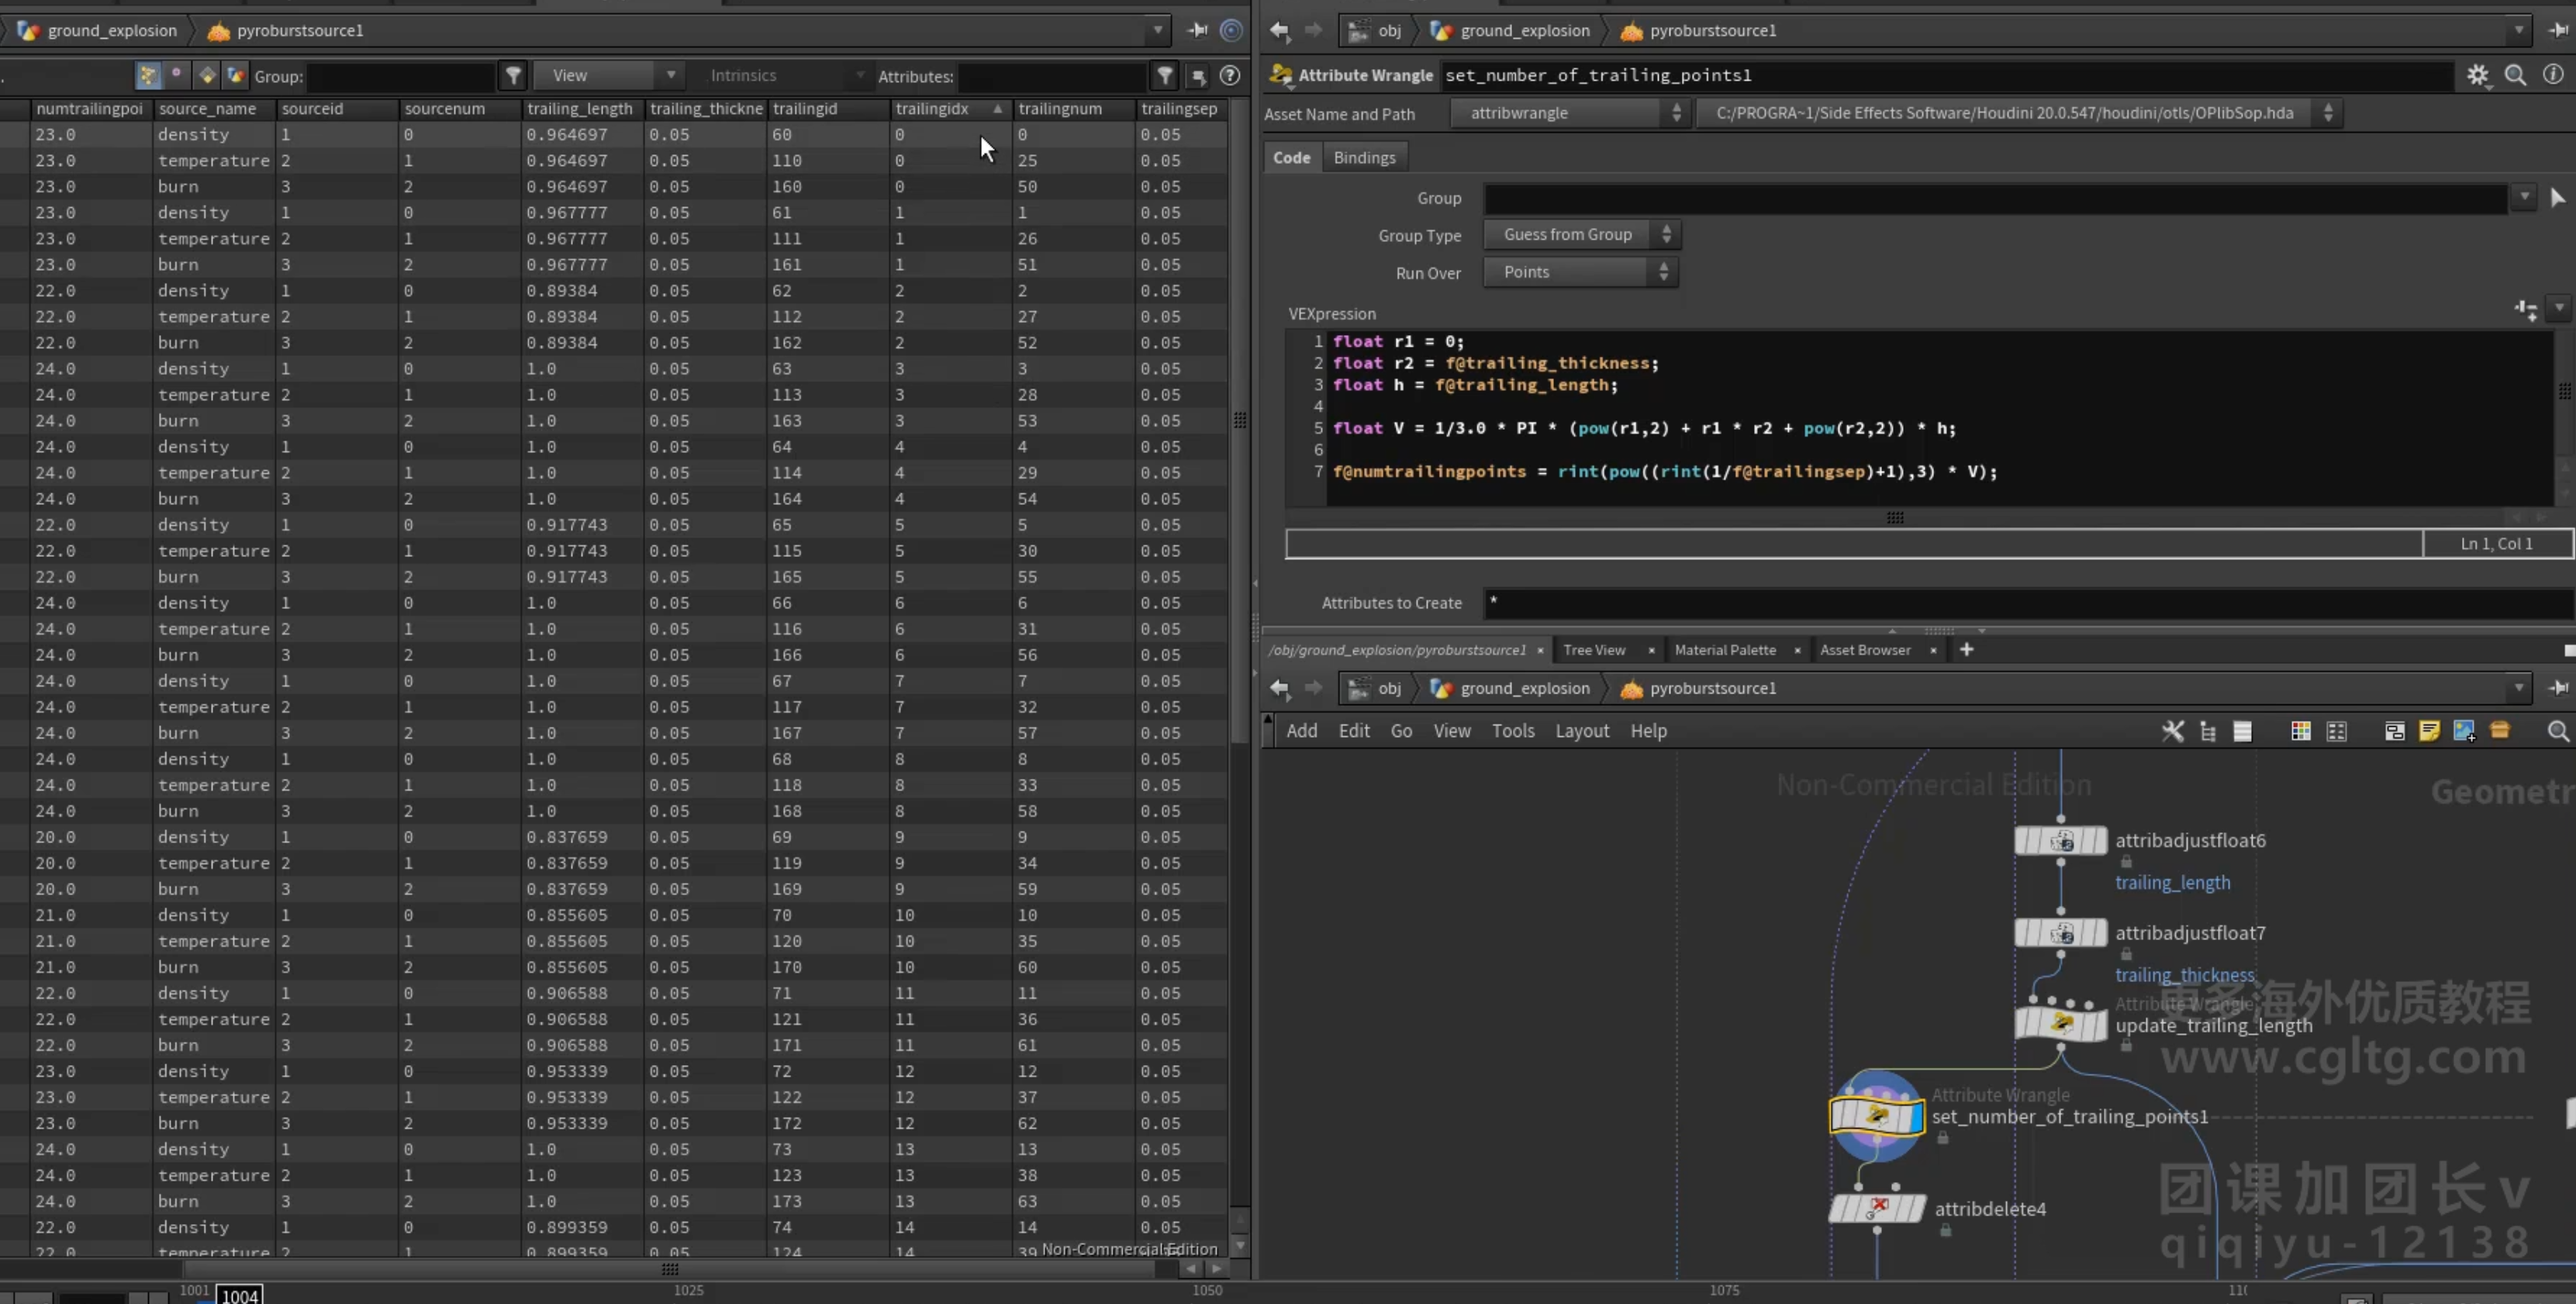Open the Run Over dropdown
The image size is (2576, 1304).
pos(1580,272)
